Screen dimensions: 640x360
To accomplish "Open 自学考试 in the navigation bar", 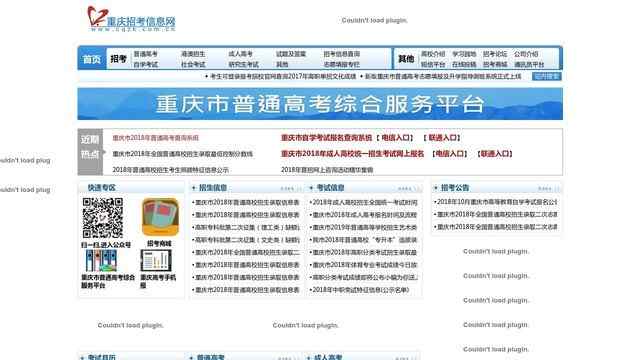I will (x=145, y=64).
